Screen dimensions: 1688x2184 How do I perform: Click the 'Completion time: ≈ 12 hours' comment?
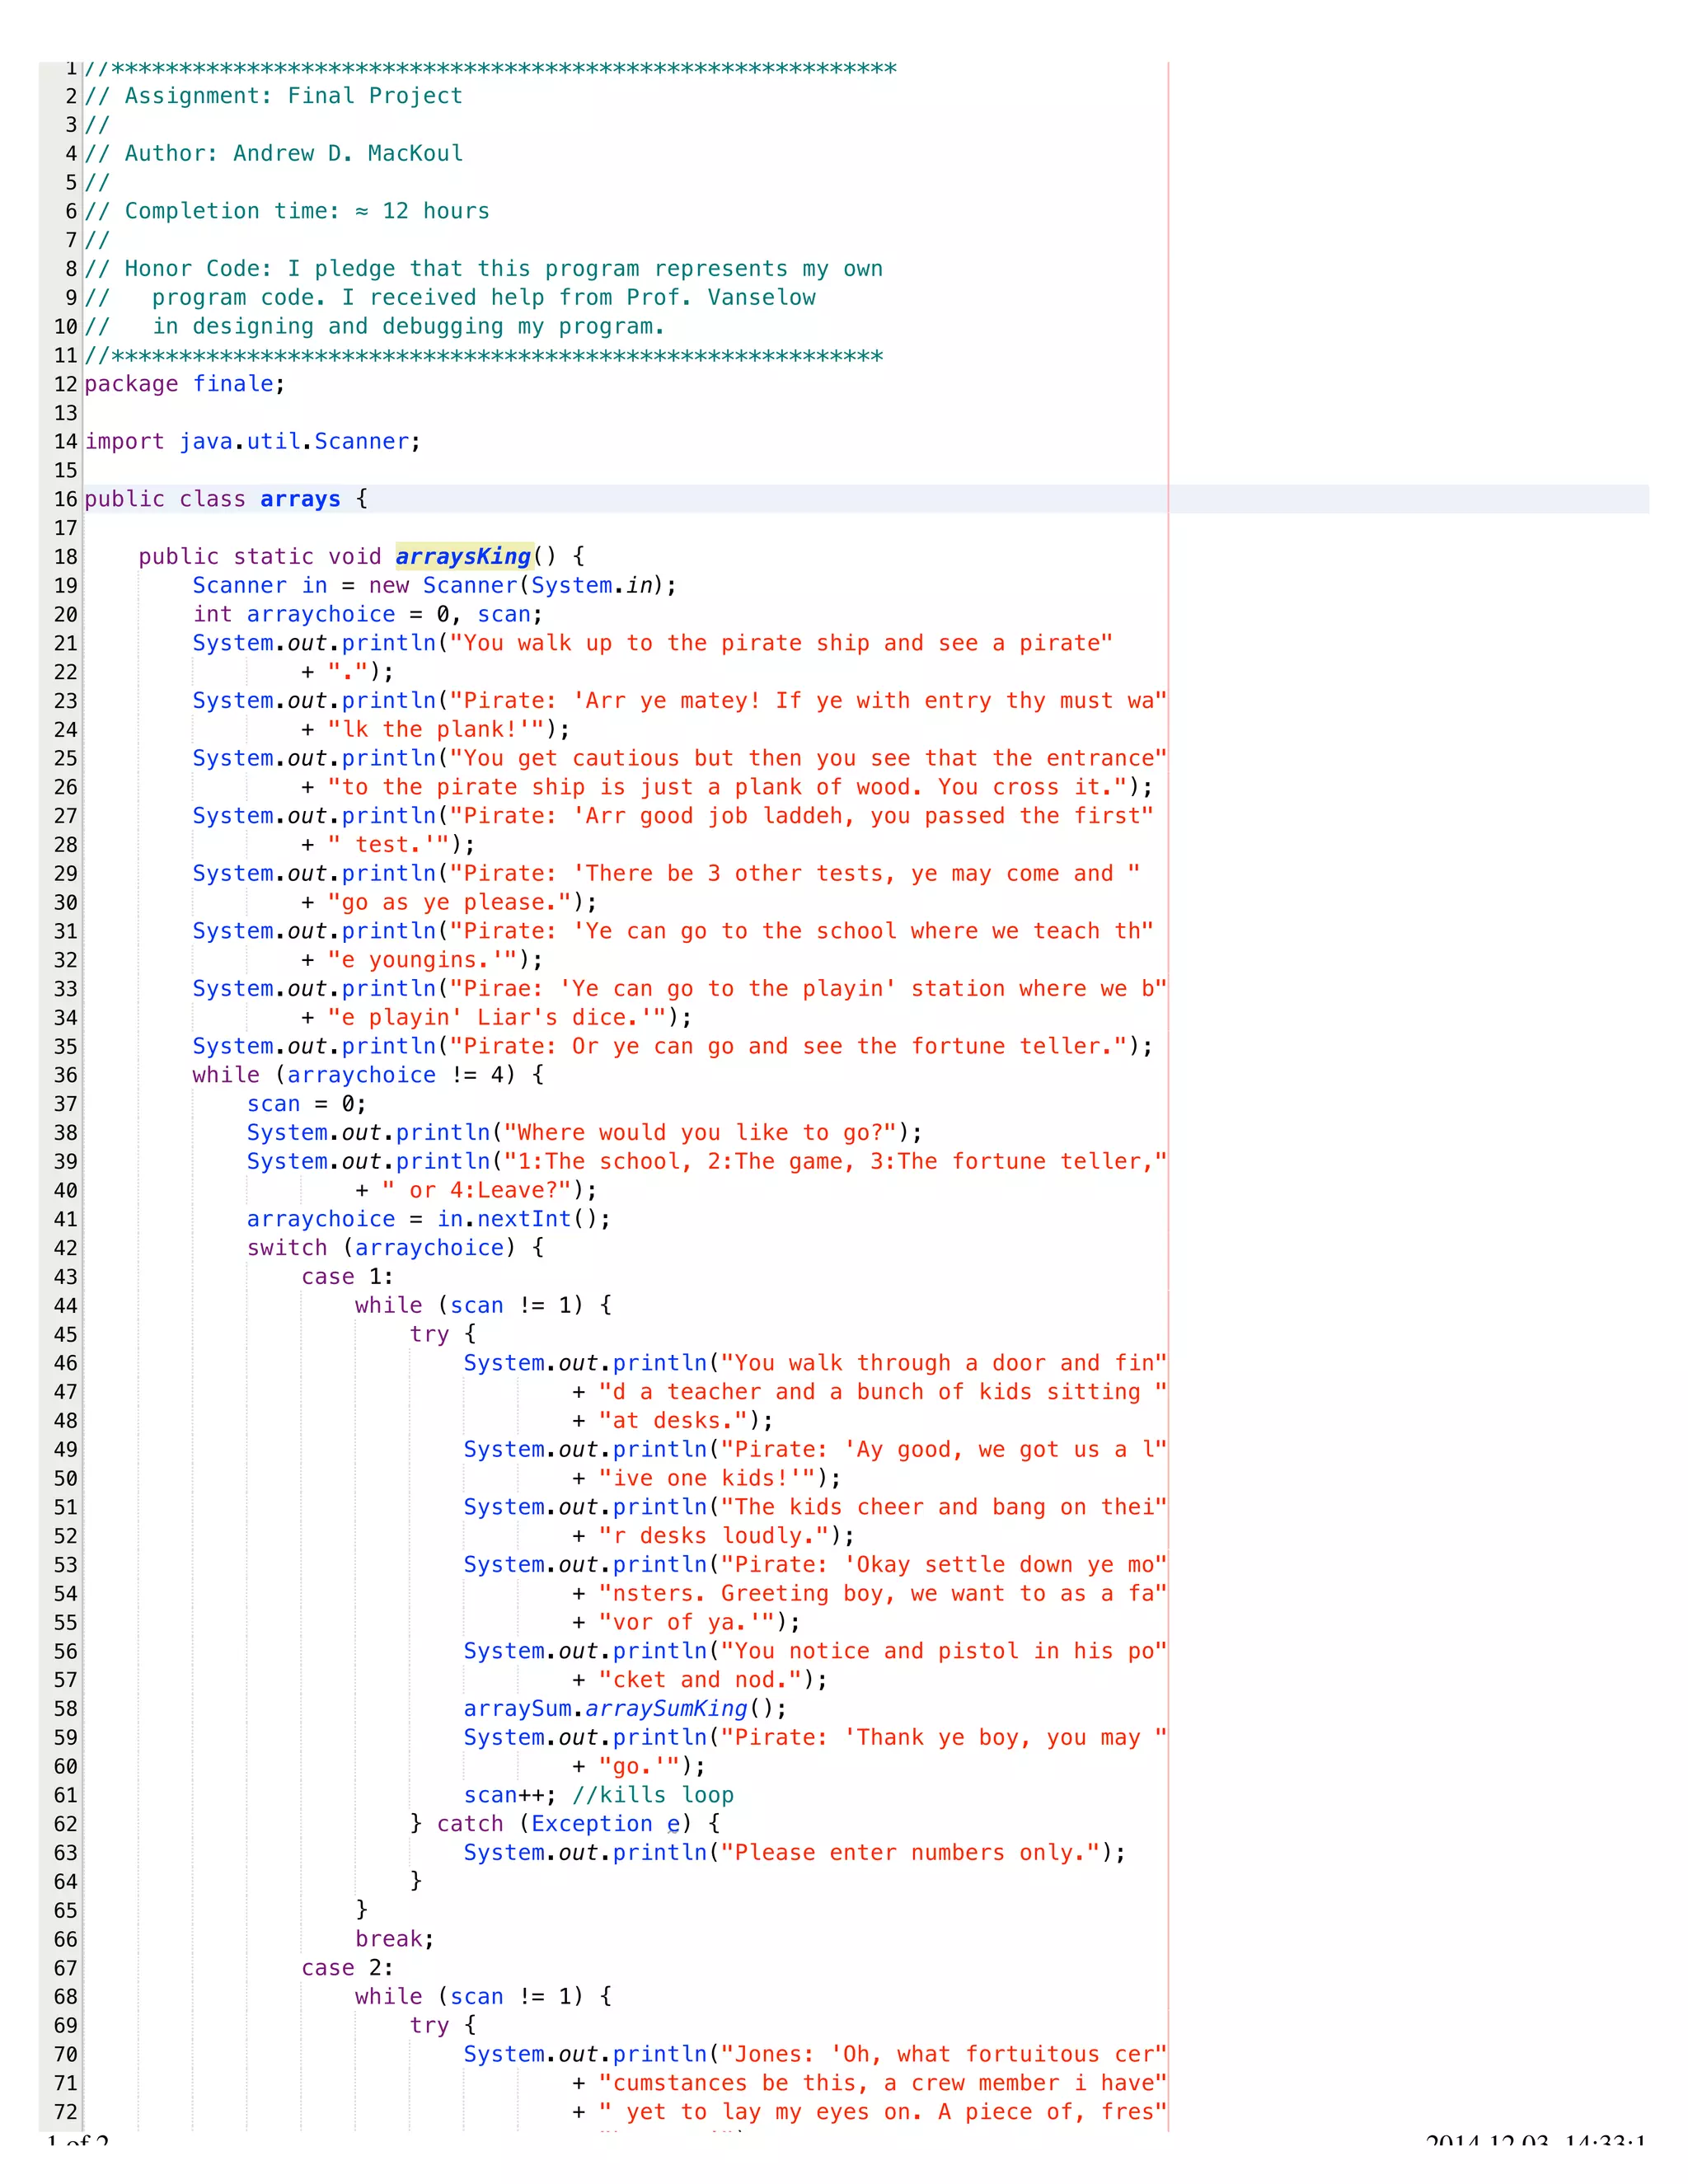[287, 211]
